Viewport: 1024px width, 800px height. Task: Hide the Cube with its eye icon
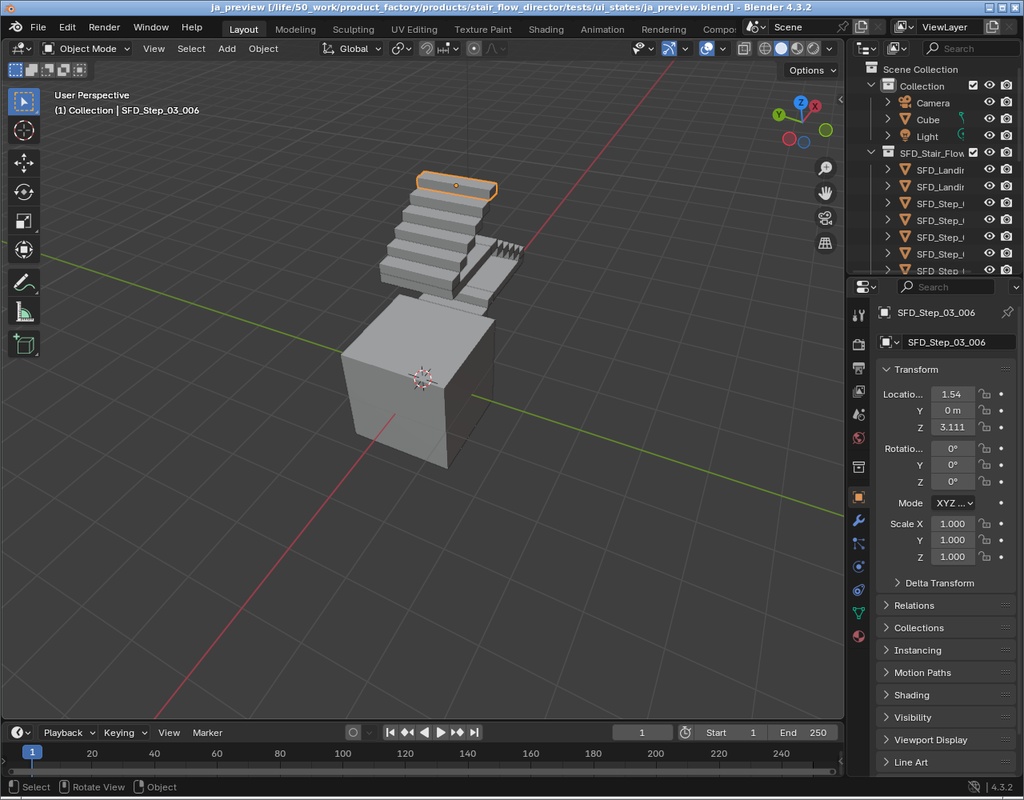(989, 119)
